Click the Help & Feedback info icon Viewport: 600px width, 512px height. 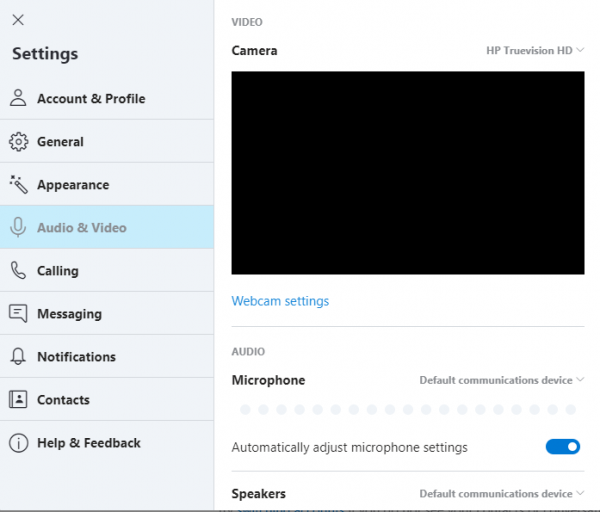tap(18, 442)
